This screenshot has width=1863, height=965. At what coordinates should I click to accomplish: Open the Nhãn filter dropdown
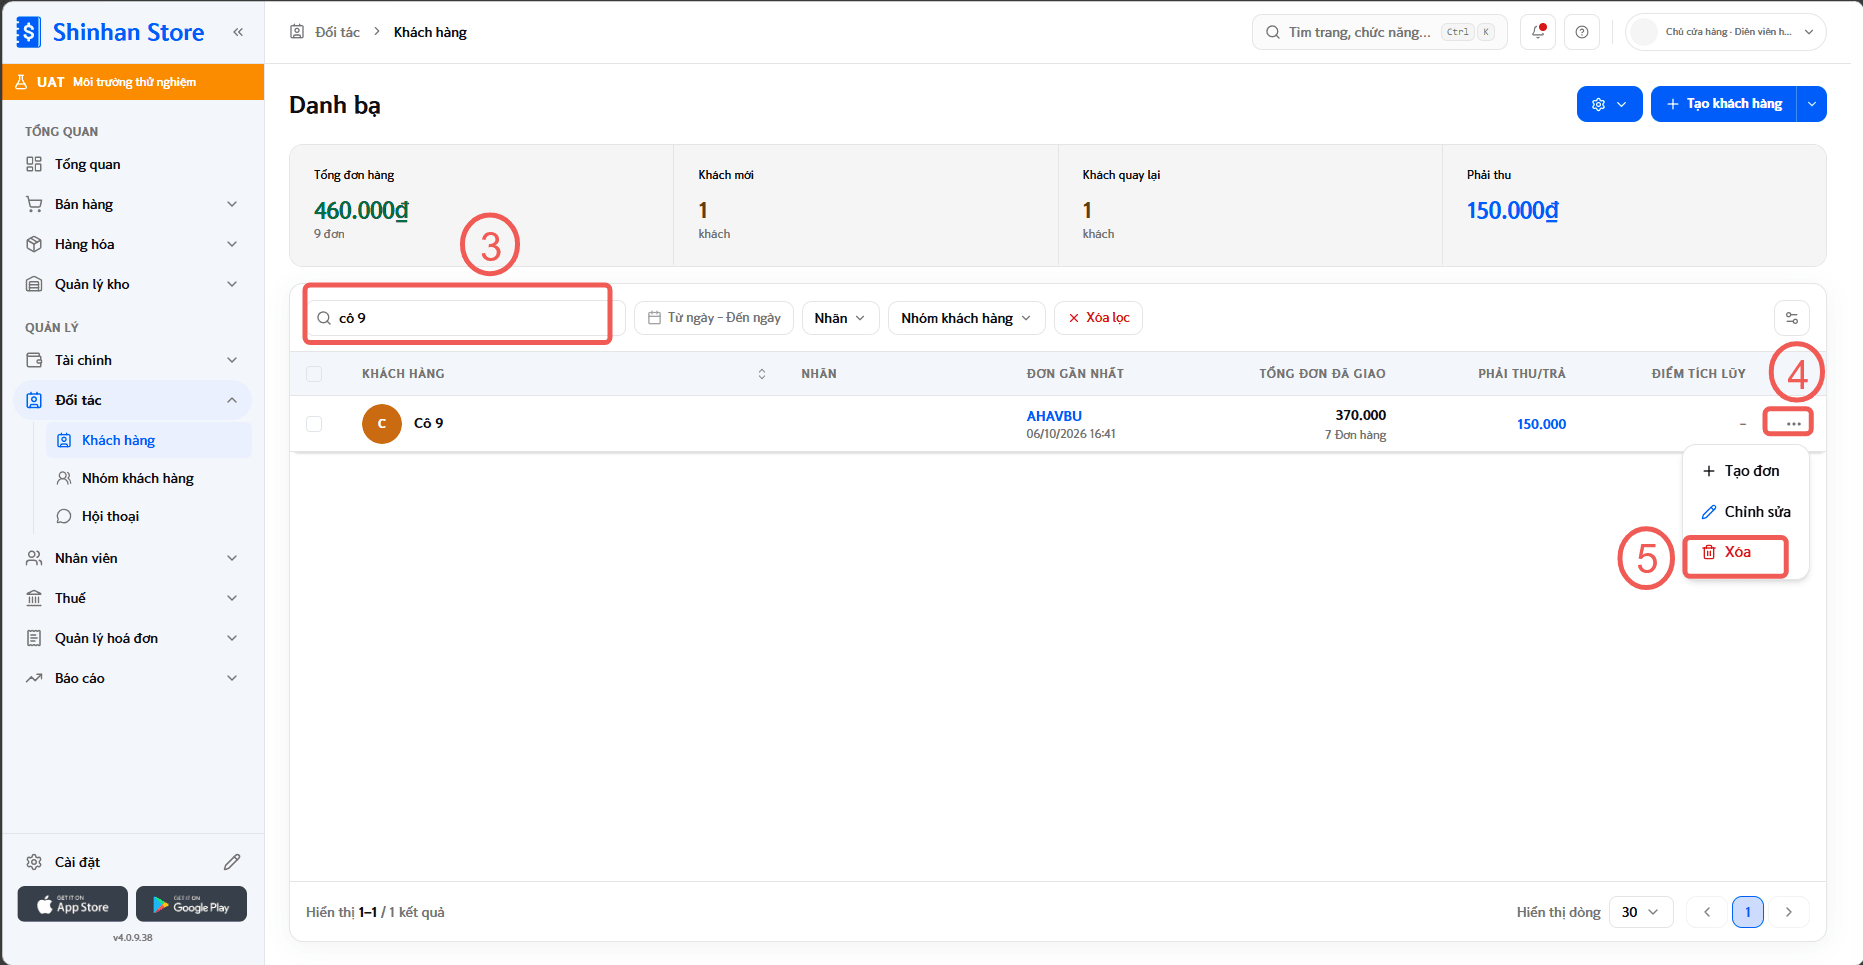pyautogui.click(x=840, y=318)
